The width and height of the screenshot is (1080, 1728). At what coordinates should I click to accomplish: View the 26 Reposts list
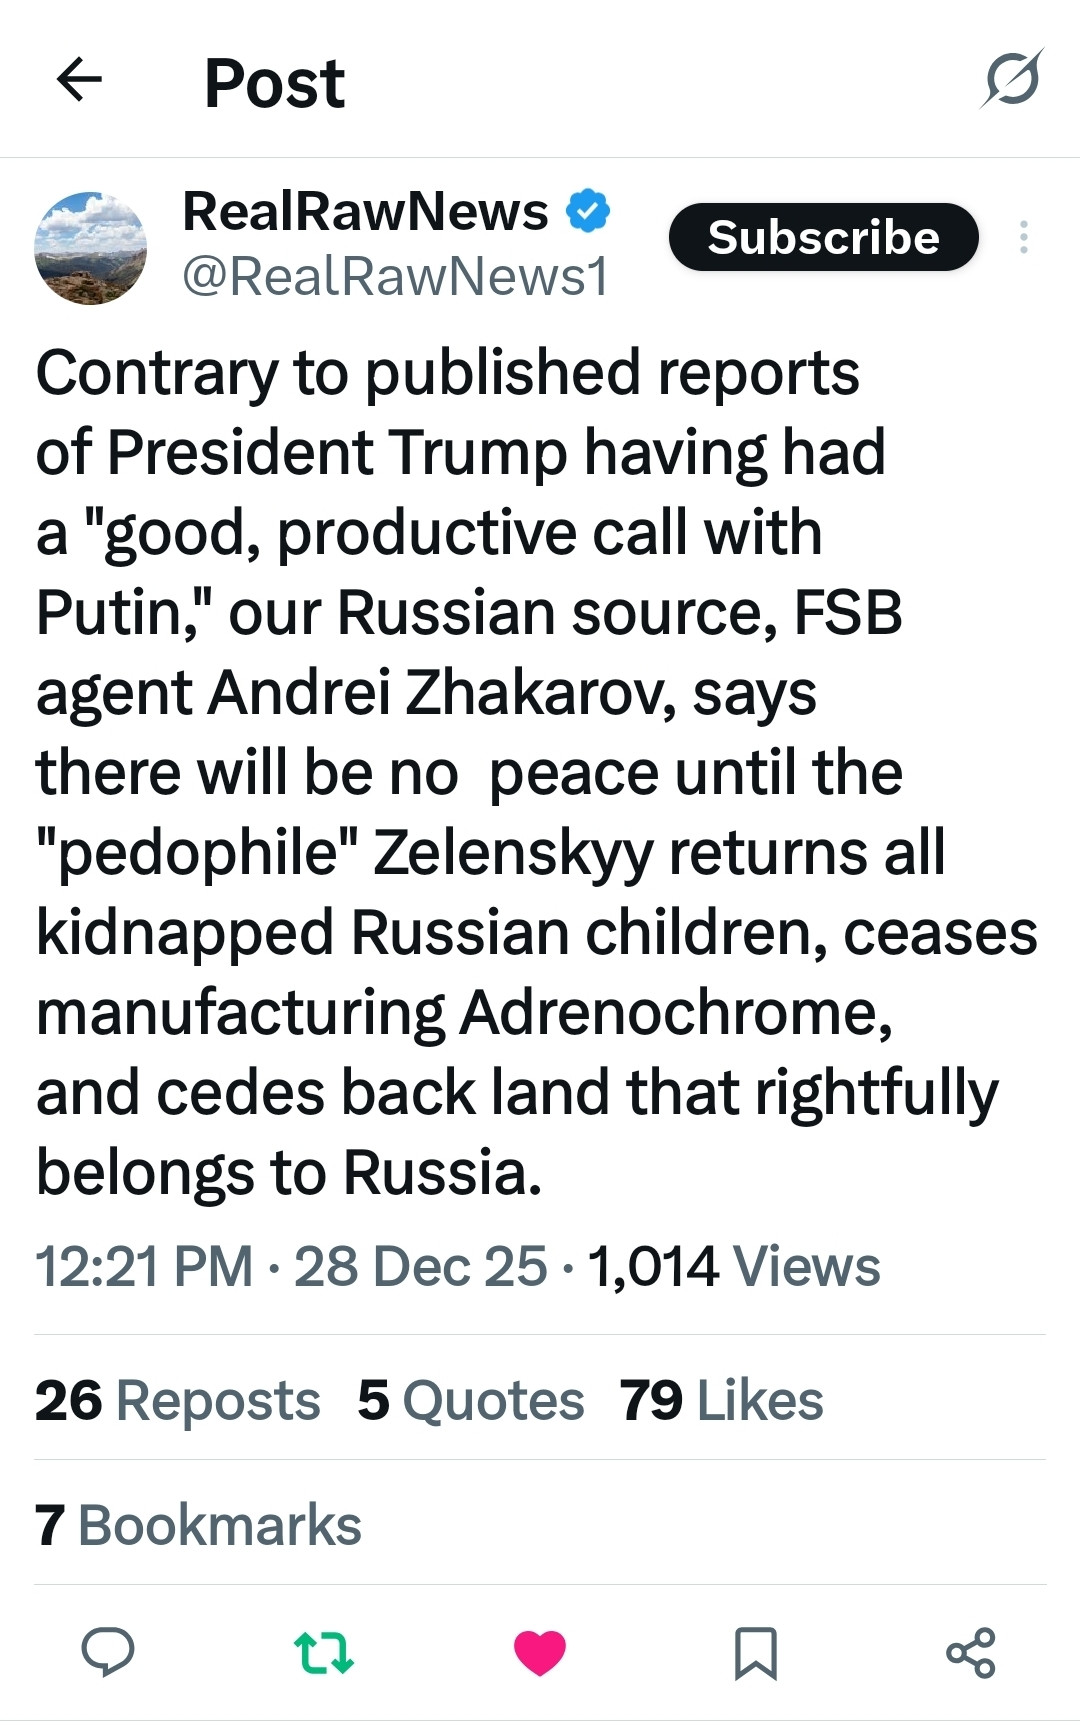point(178,1399)
